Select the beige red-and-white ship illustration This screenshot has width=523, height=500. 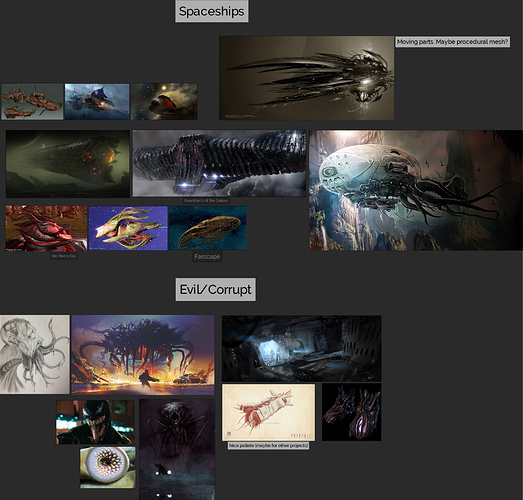click(x=269, y=413)
